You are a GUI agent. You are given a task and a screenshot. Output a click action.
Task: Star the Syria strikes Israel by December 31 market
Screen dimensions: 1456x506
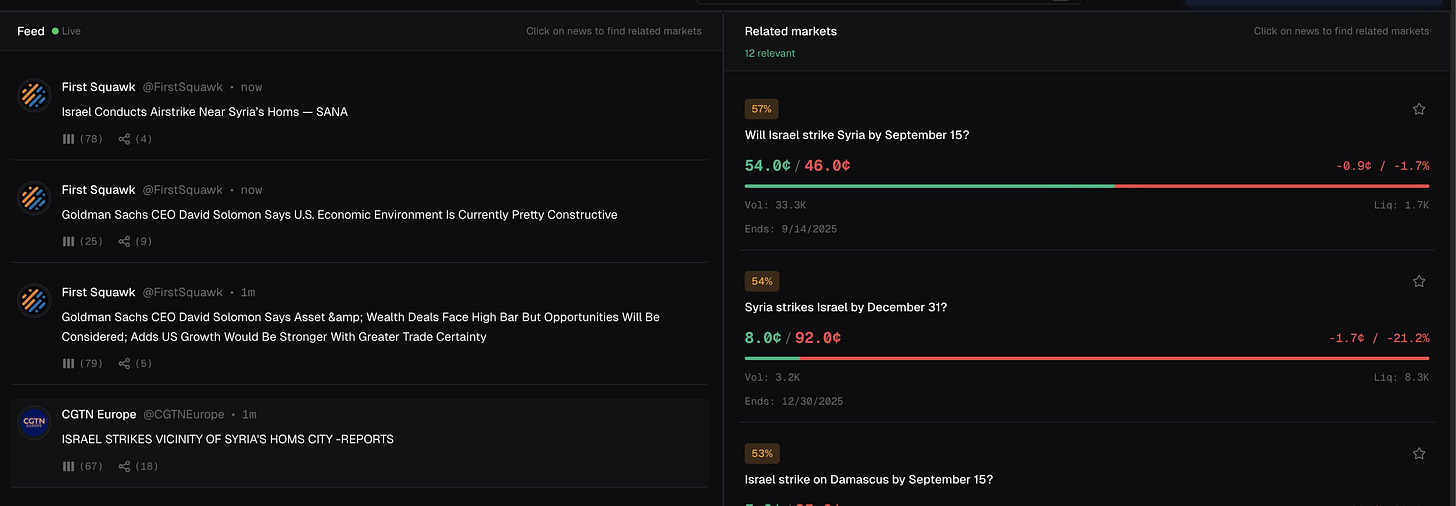point(1419,282)
